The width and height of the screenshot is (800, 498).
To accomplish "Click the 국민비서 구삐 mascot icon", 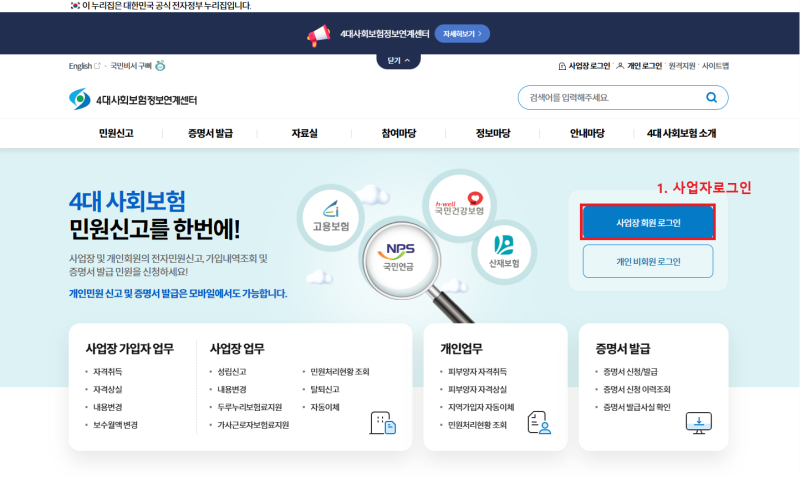I will (160, 65).
